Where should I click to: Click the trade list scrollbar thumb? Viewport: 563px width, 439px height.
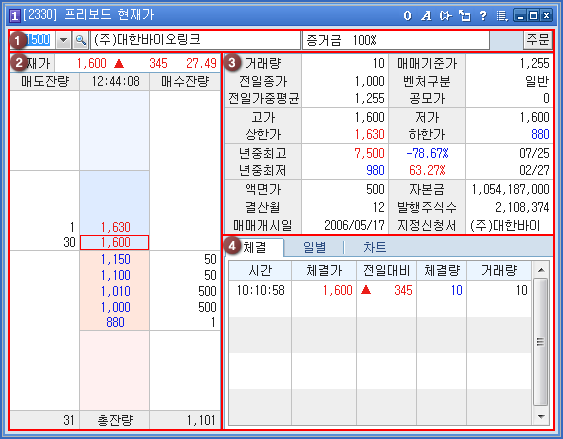pos(541,342)
